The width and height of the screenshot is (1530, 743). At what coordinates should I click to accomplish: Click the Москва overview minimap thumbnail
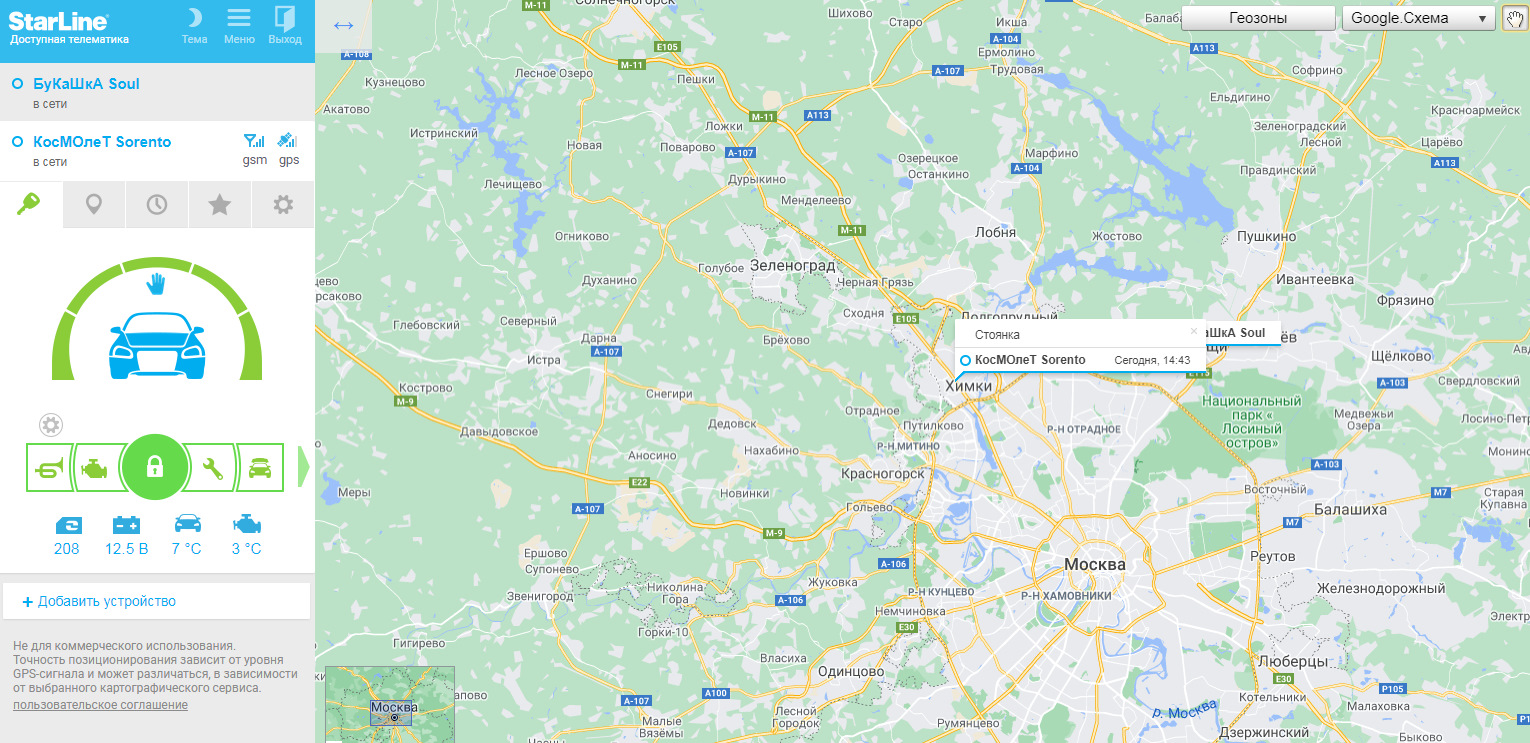[x=390, y=705]
